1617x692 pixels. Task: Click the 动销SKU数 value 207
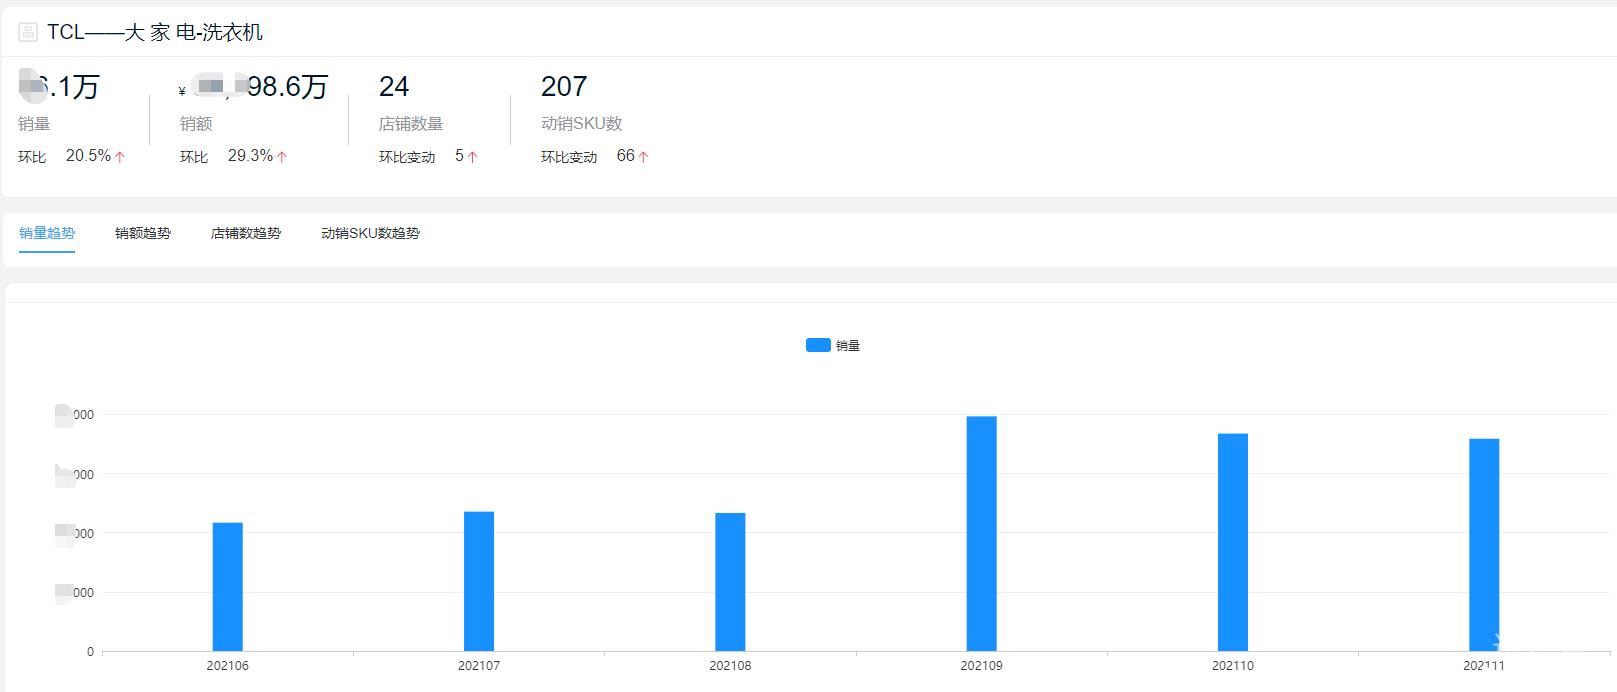[x=564, y=87]
